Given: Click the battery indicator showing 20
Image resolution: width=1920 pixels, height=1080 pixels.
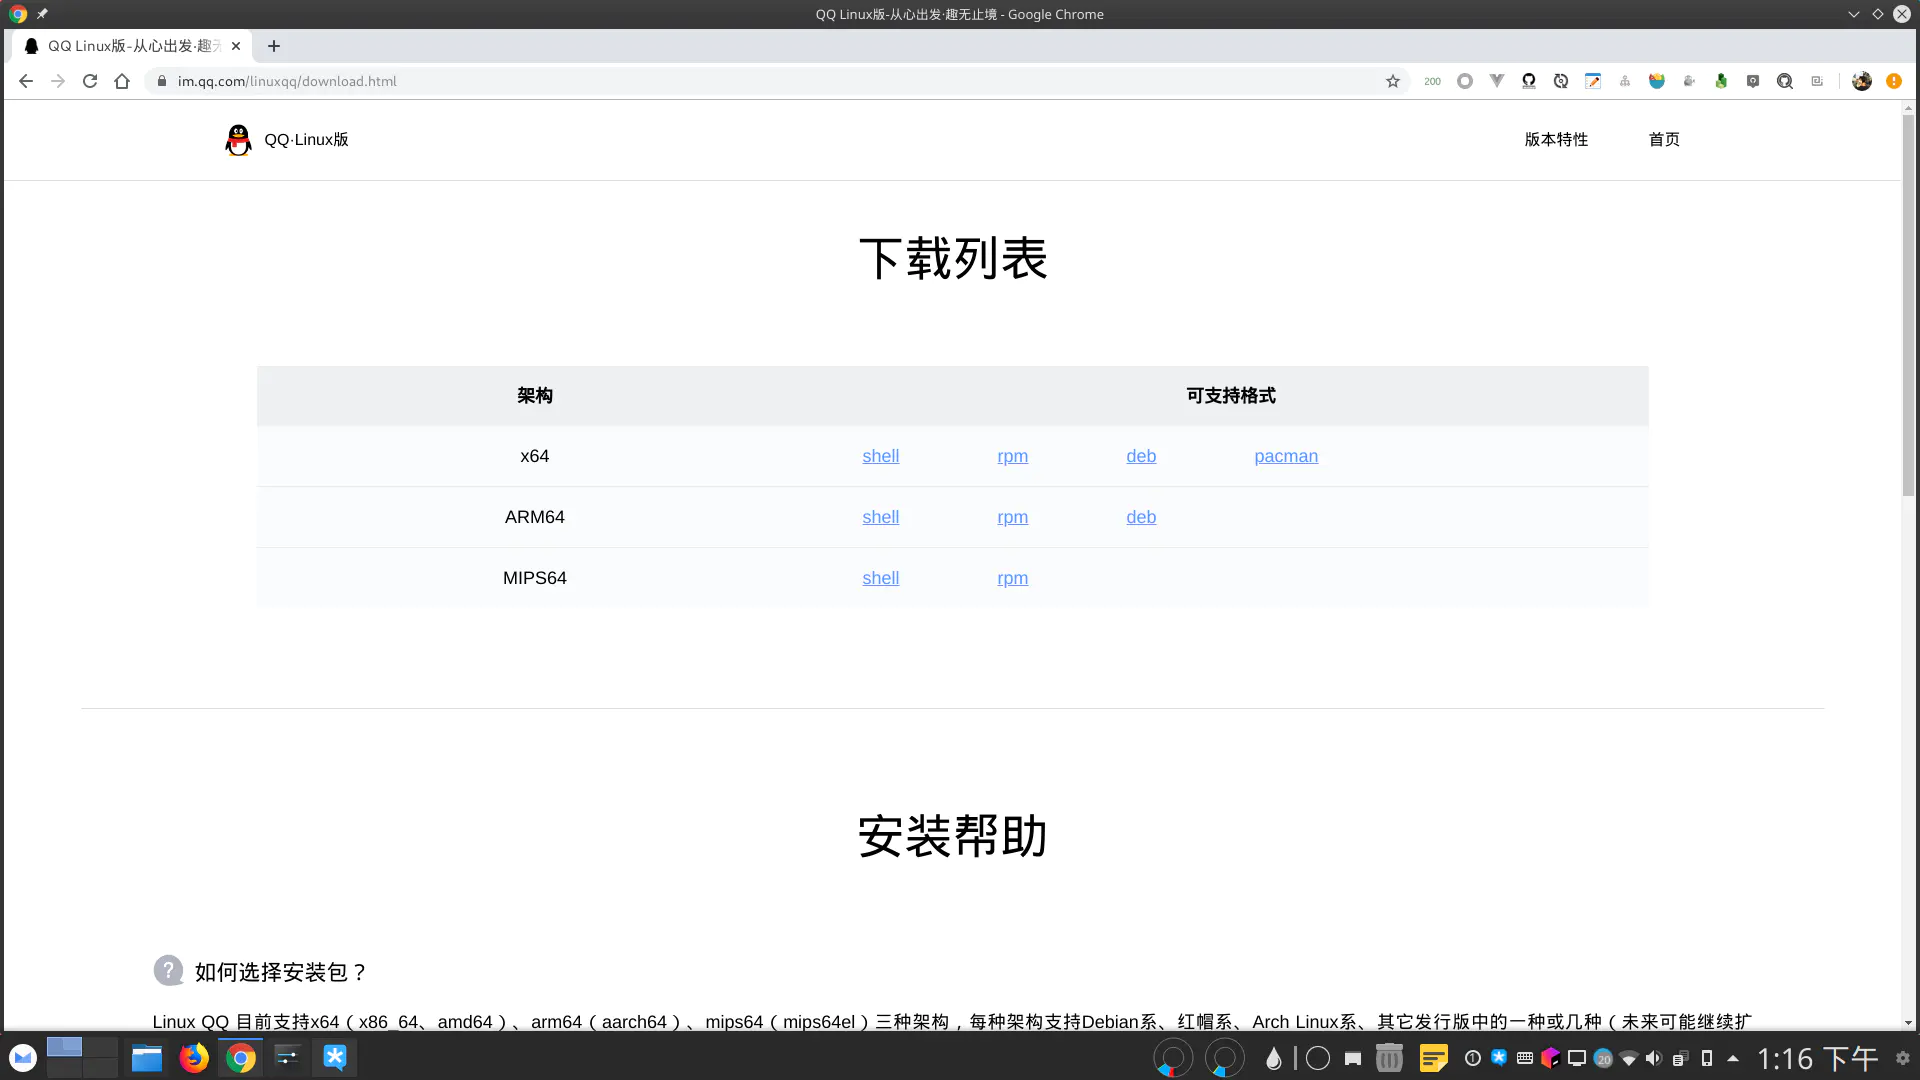Looking at the screenshot, I should [x=1603, y=1057].
